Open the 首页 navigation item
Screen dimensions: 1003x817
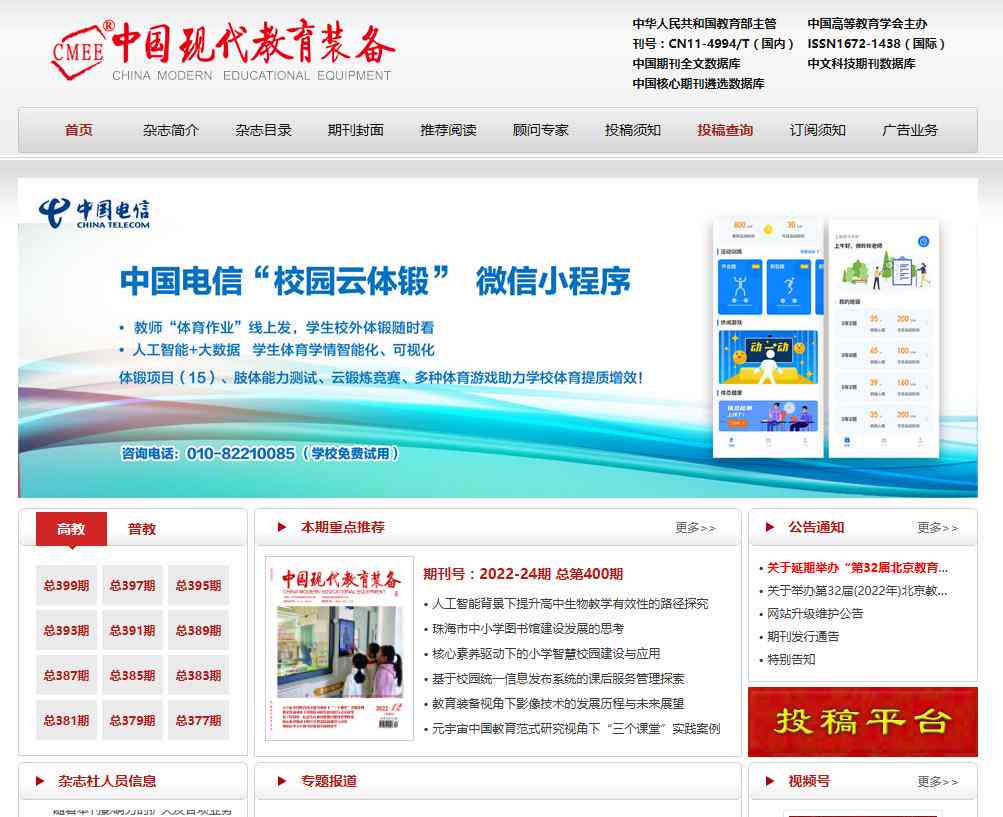(79, 130)
